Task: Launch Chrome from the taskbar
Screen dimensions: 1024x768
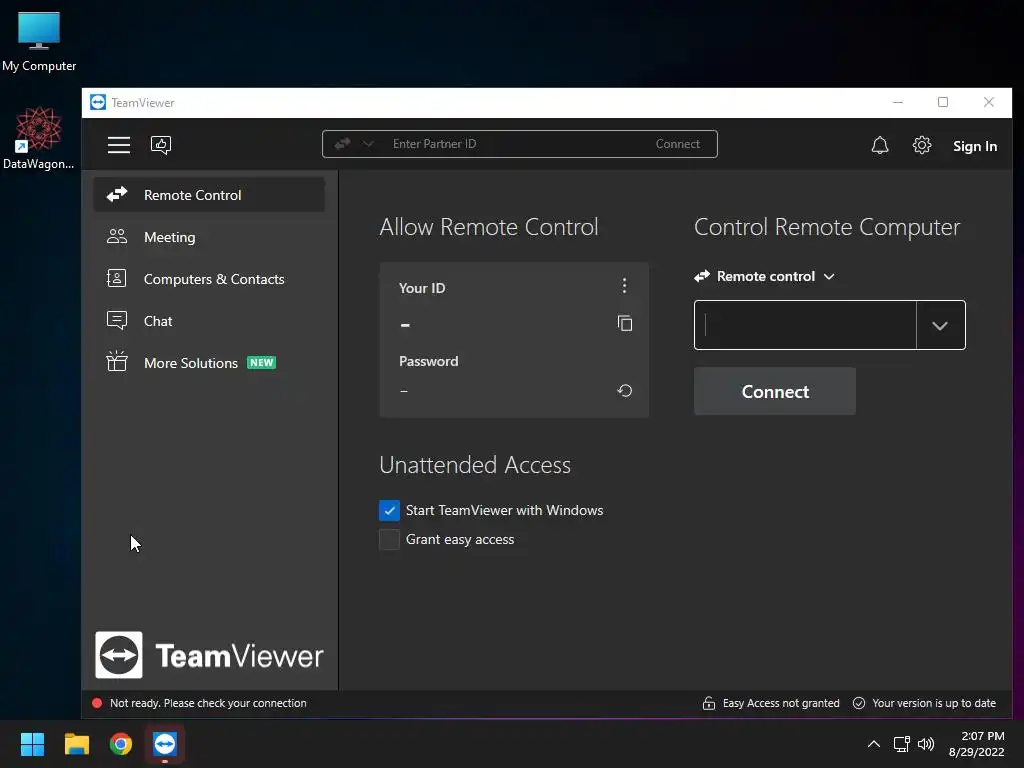Action: click(x=121, y=744)
